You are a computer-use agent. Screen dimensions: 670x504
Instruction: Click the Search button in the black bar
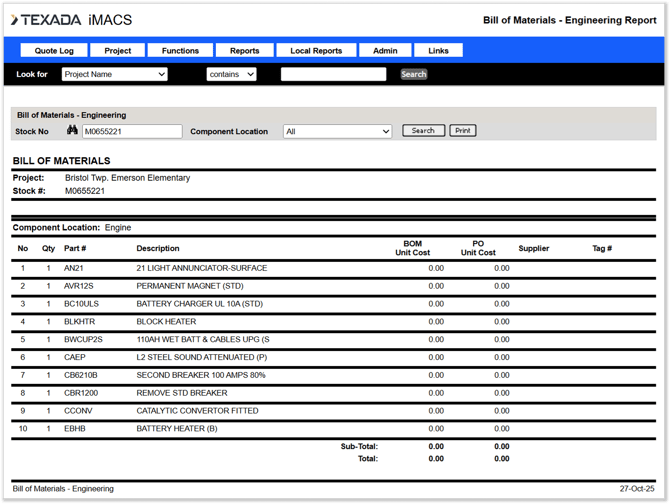[x=413, y=74]
